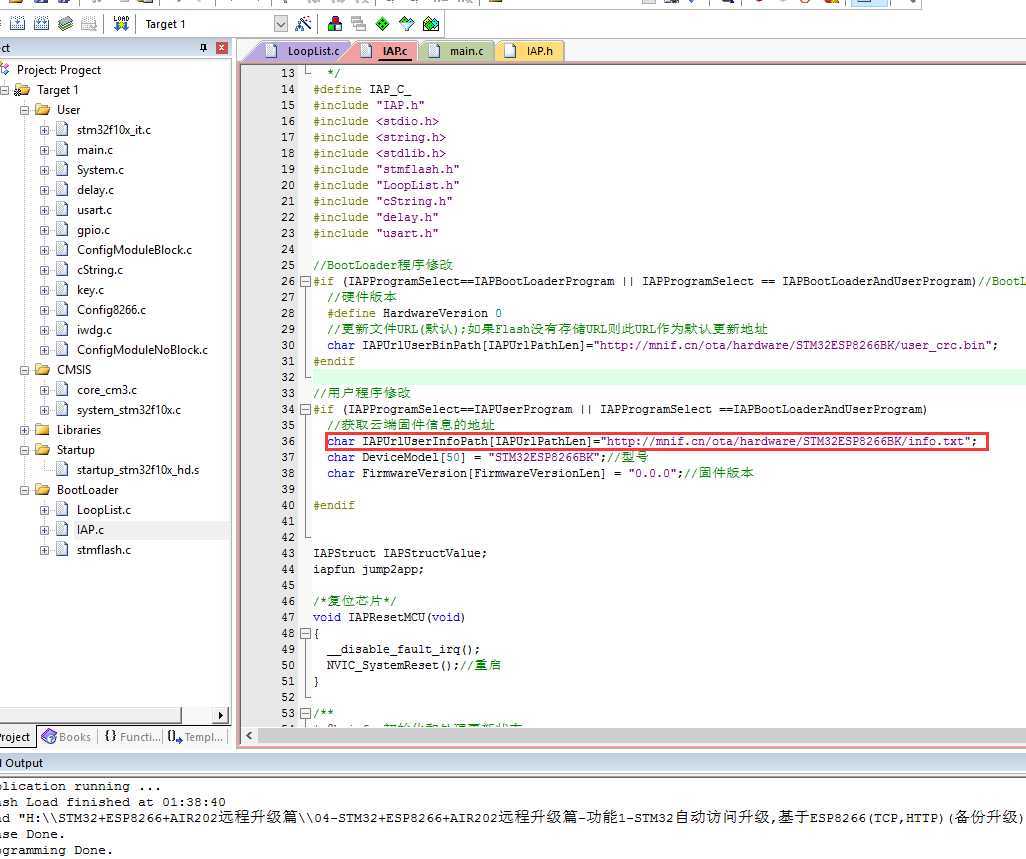Select iwdg.c in project tree
This screenshot has height=859, width=1026.
94,330
